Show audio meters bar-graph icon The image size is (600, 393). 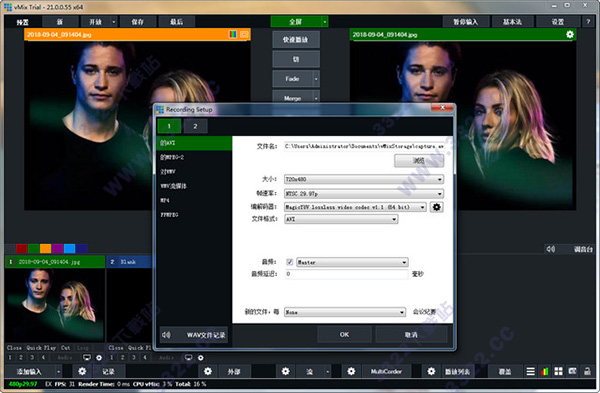tap(545, 371)
